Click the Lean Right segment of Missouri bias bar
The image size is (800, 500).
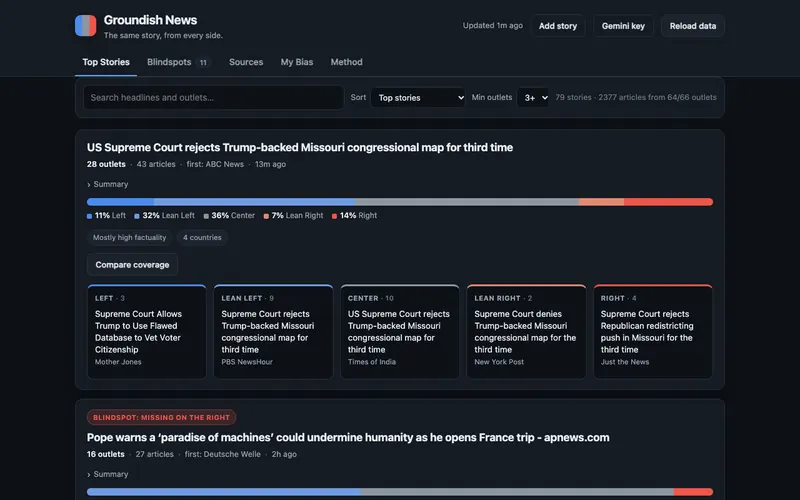pyautogui.click(x=602, y=202)
